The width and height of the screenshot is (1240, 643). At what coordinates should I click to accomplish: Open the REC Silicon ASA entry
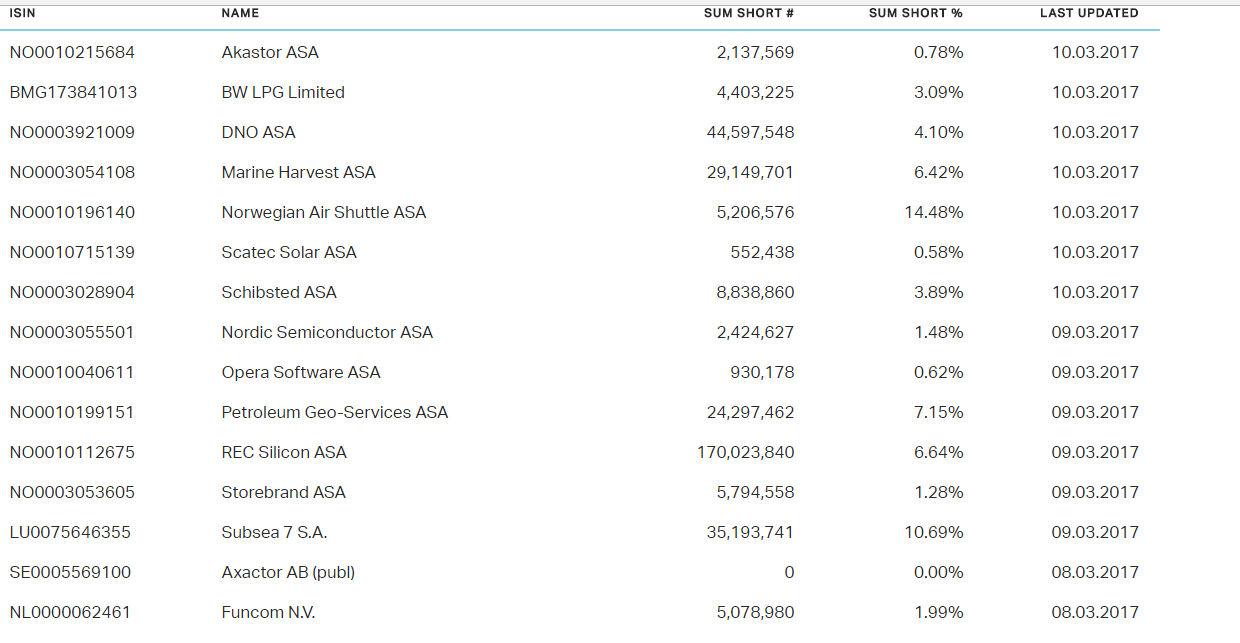click(x=284, y=452)
